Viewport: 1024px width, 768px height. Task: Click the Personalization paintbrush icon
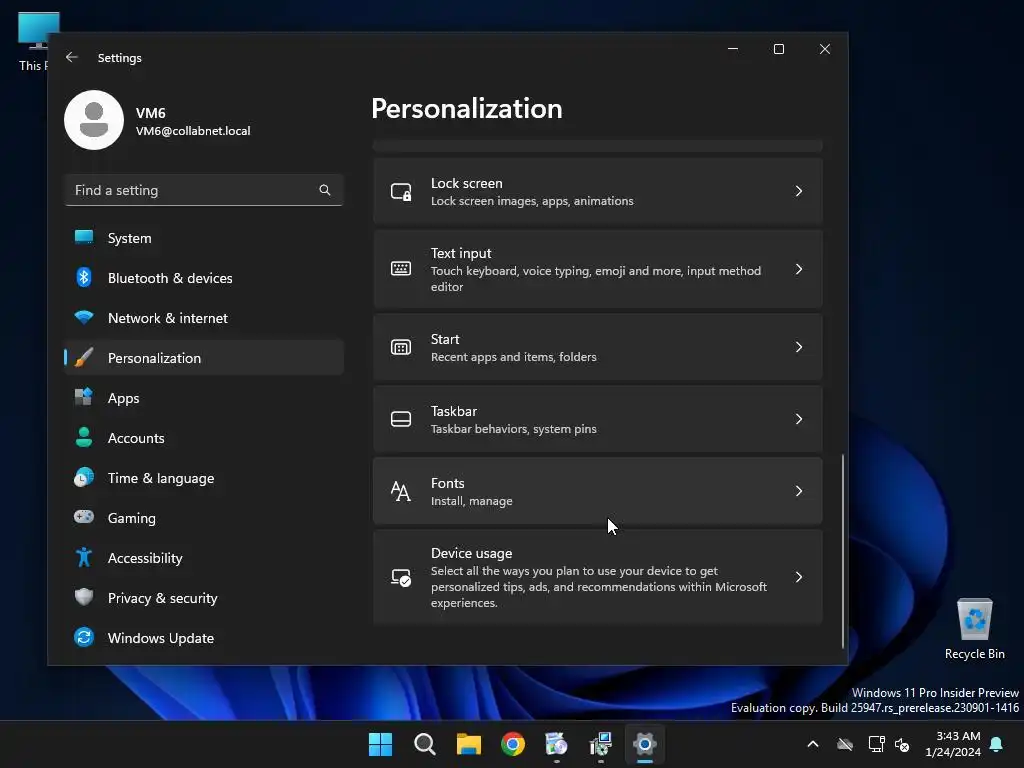coord(84,357)
